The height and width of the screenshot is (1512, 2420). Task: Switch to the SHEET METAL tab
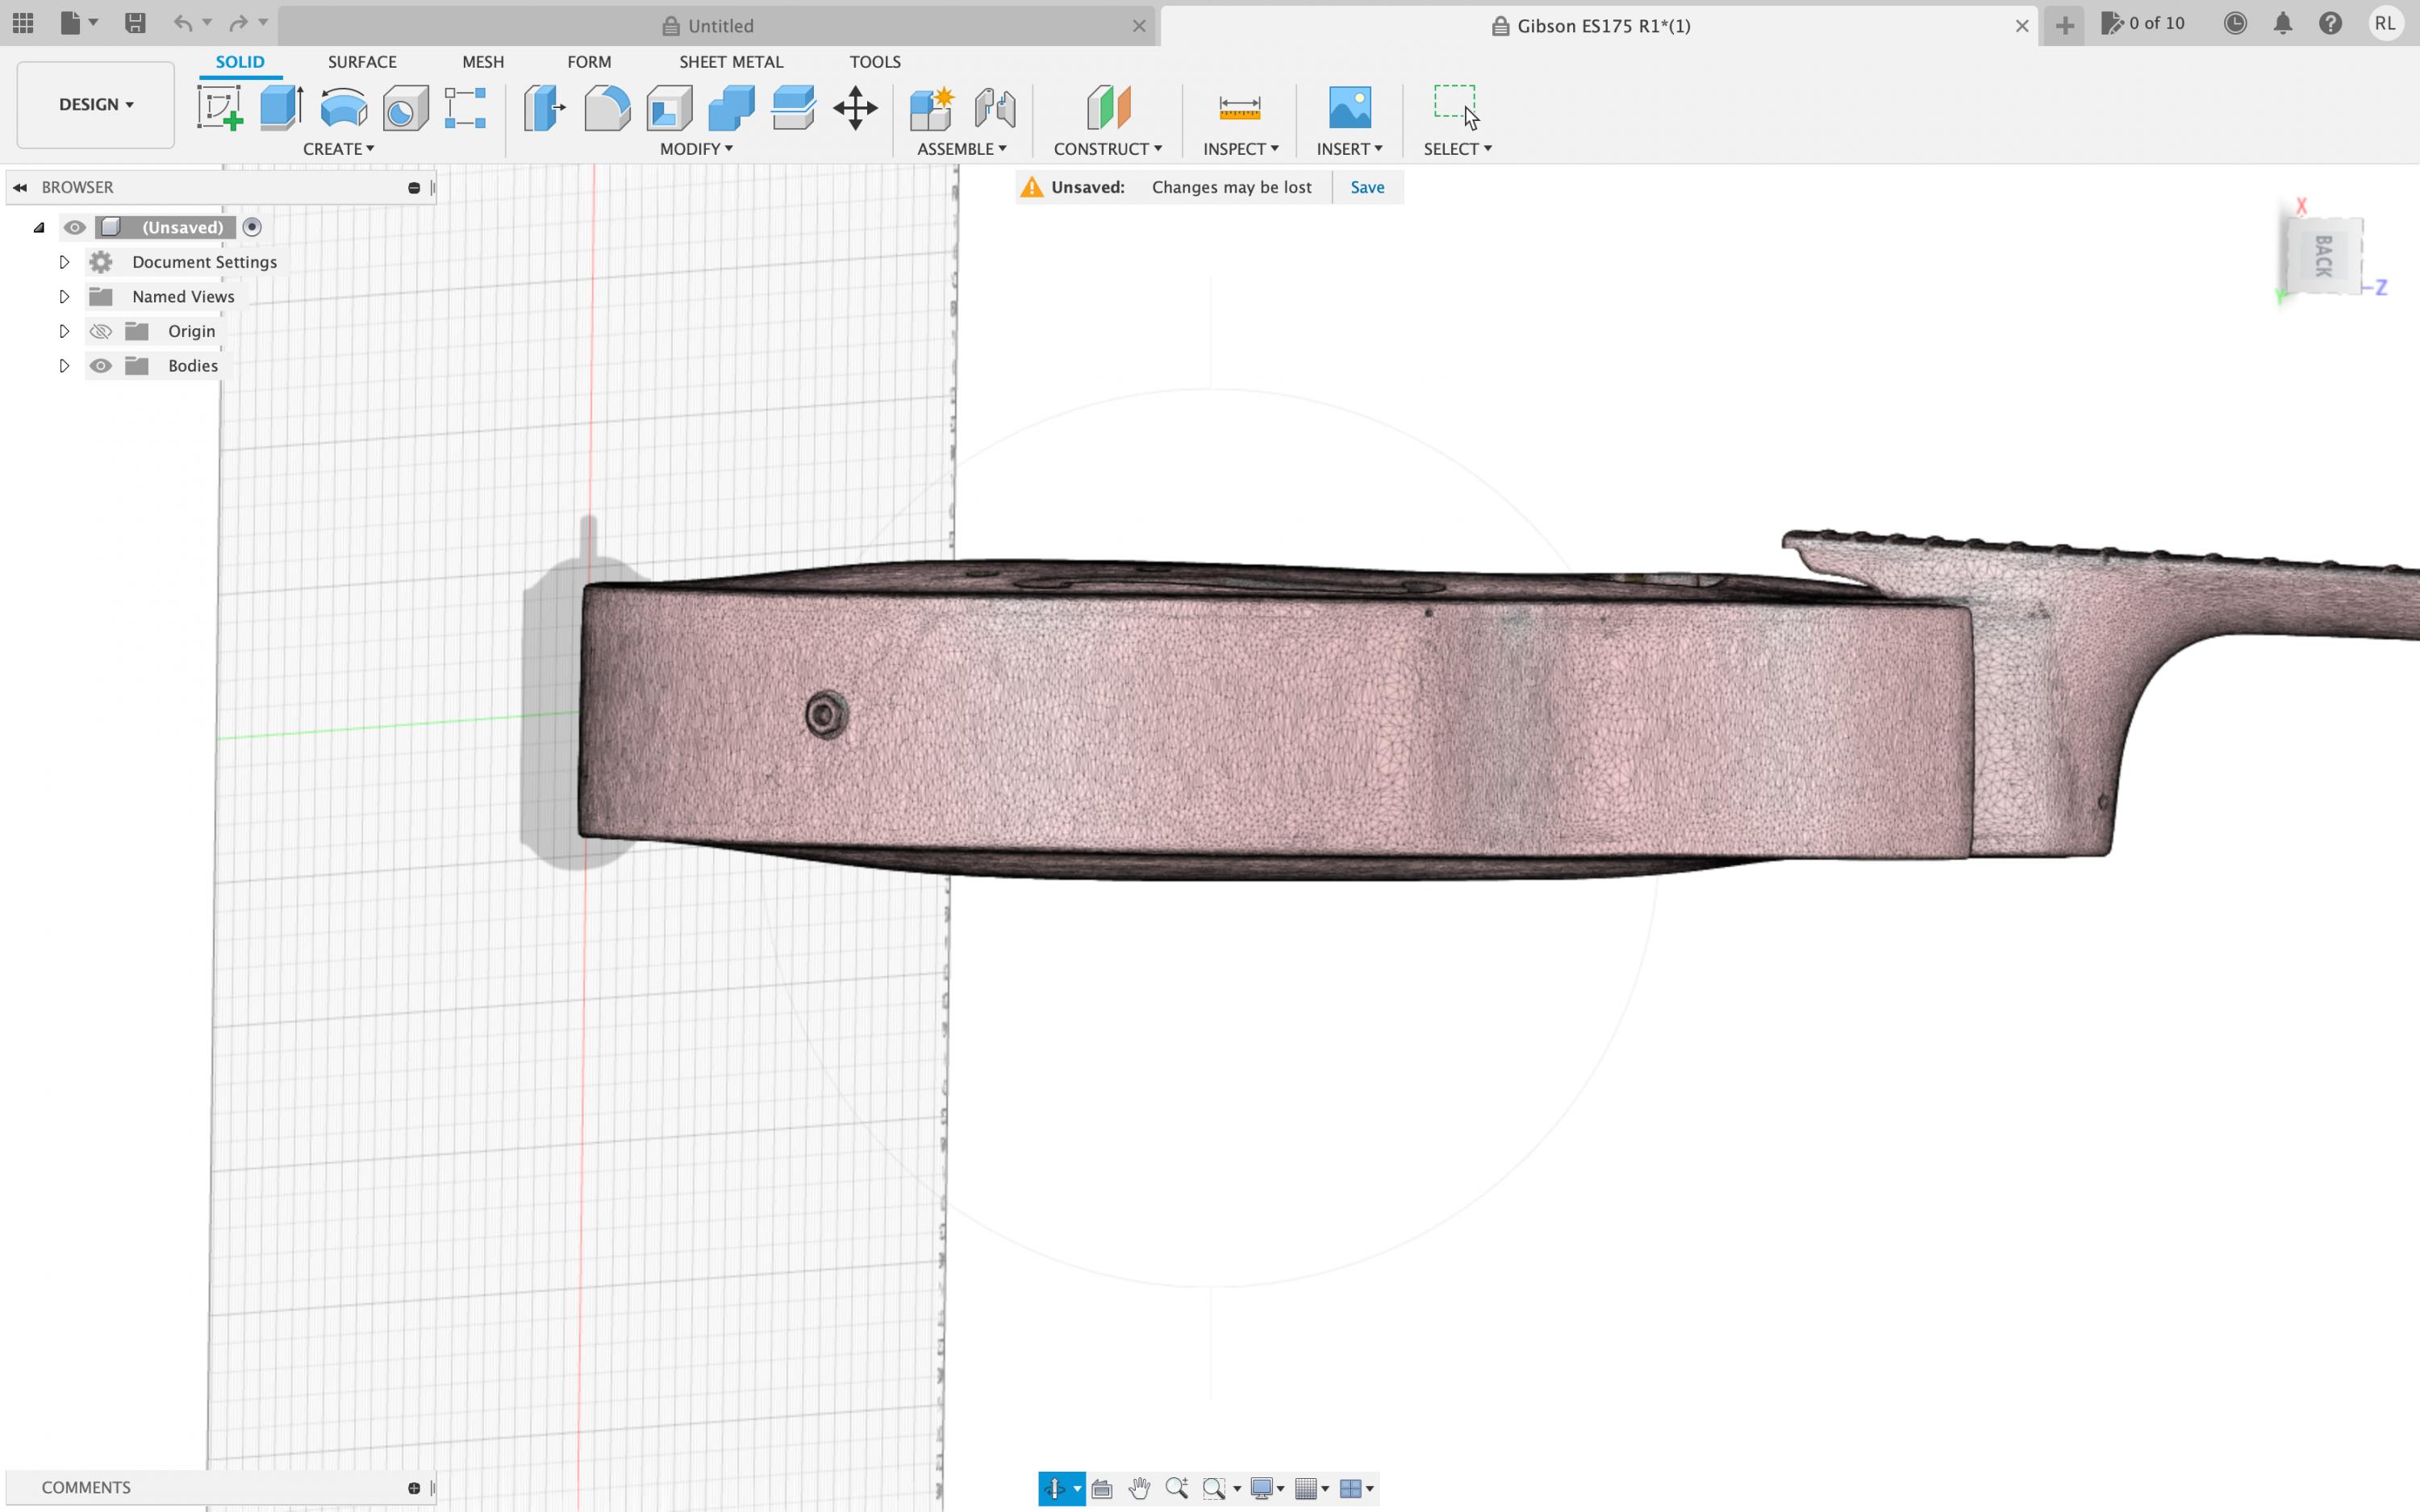coord(731,62)
